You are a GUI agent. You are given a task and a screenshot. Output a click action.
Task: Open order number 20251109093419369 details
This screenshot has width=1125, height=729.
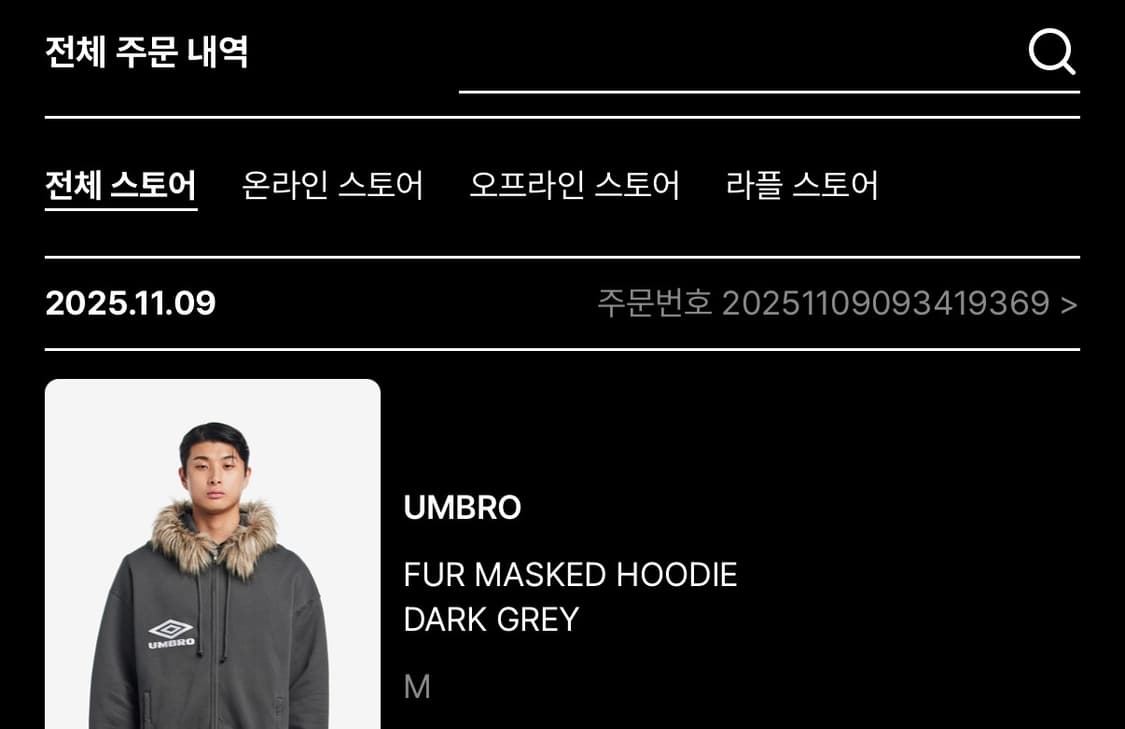click(837, 303)
